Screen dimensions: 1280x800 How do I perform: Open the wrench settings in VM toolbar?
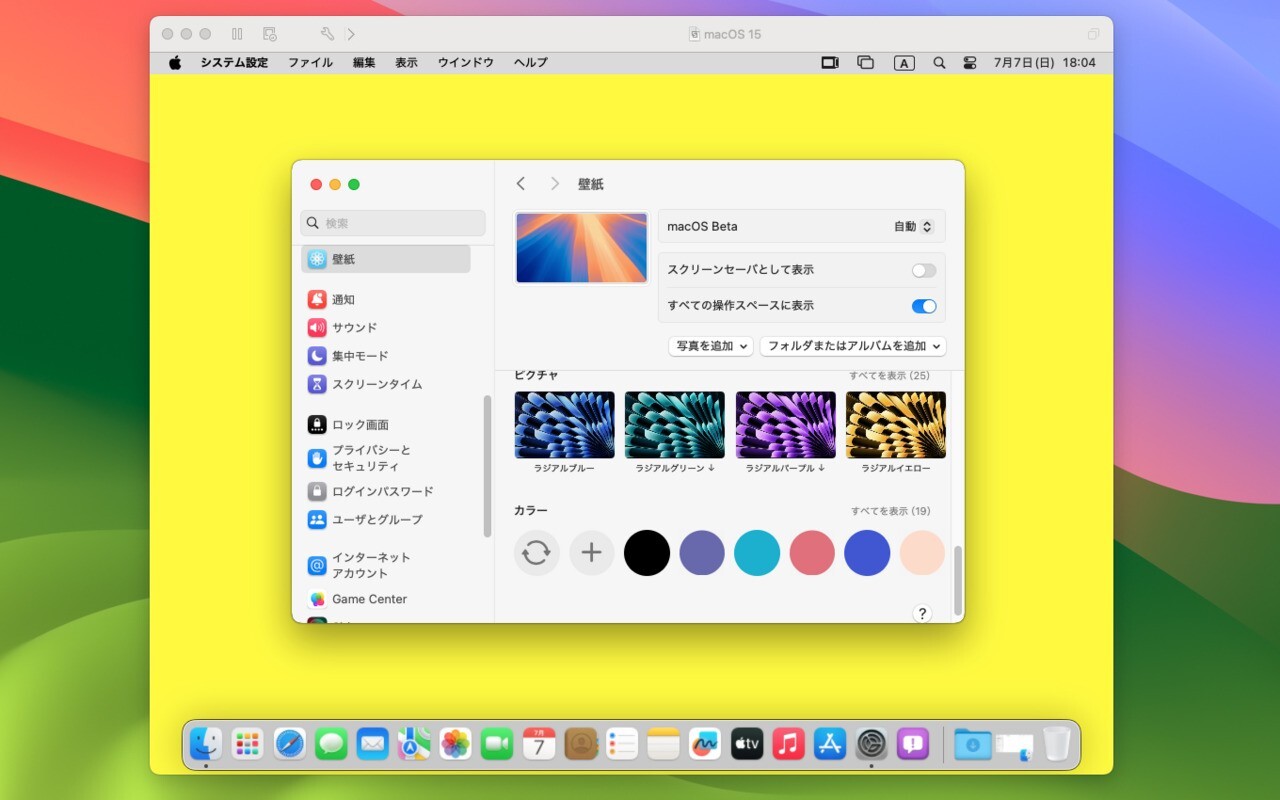(x=327, y=34)
